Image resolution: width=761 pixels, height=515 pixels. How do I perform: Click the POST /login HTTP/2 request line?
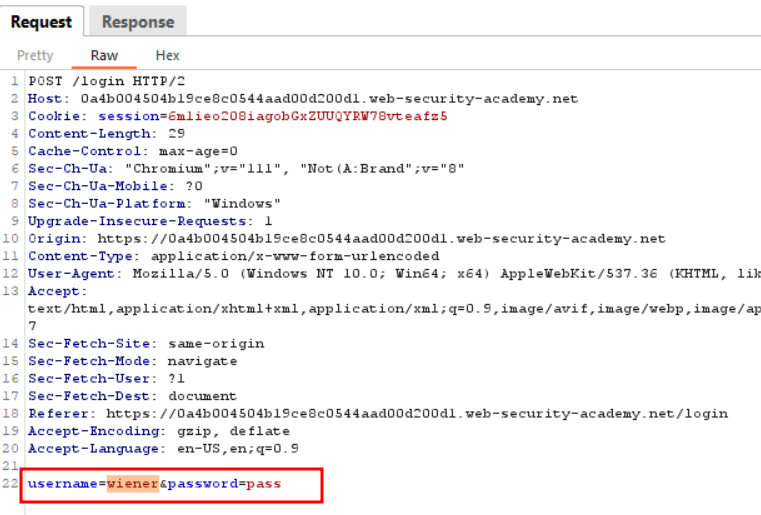point(106,81)
